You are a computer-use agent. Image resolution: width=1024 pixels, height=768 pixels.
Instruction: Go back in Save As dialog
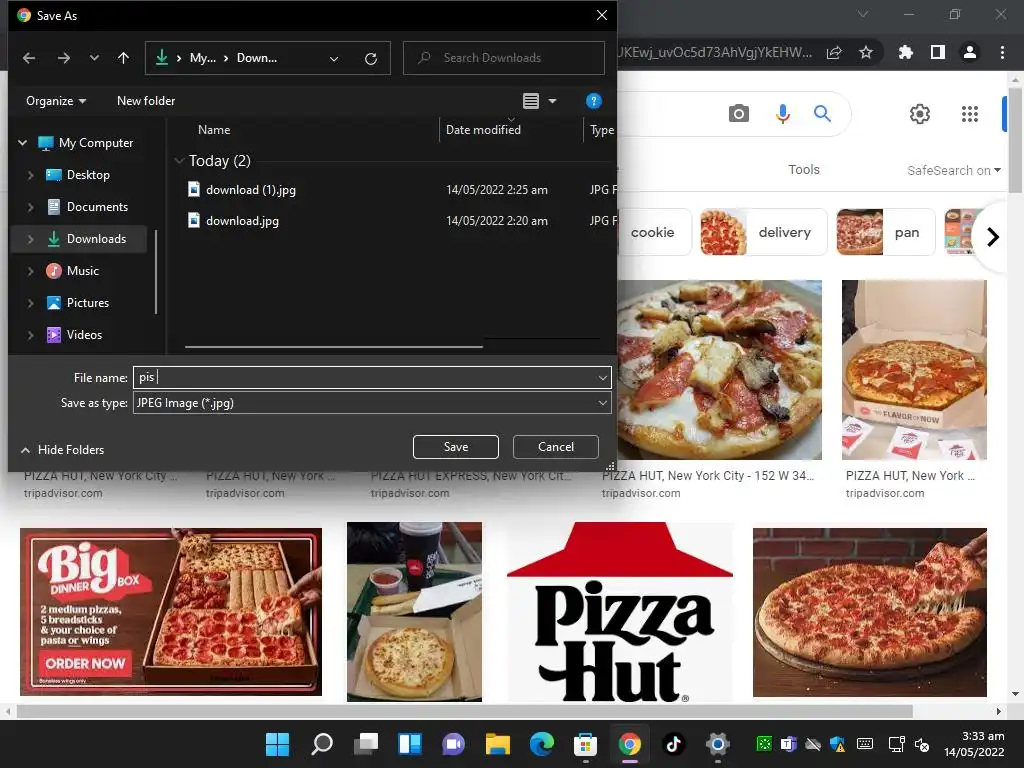coord(29,58)
